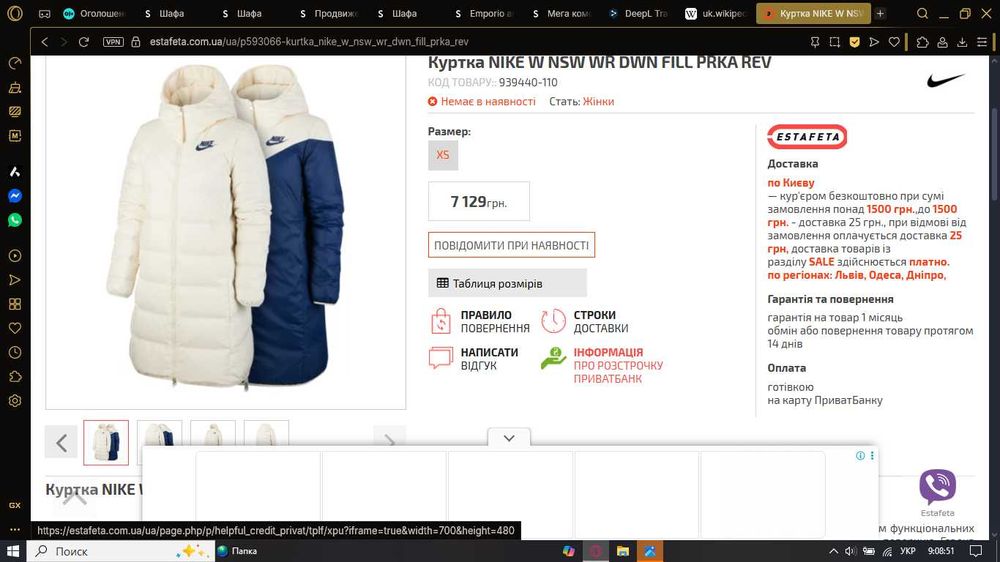Open the downloads panel
Image resolution: width=1000 pixels, height=562 pixels.
962,41
